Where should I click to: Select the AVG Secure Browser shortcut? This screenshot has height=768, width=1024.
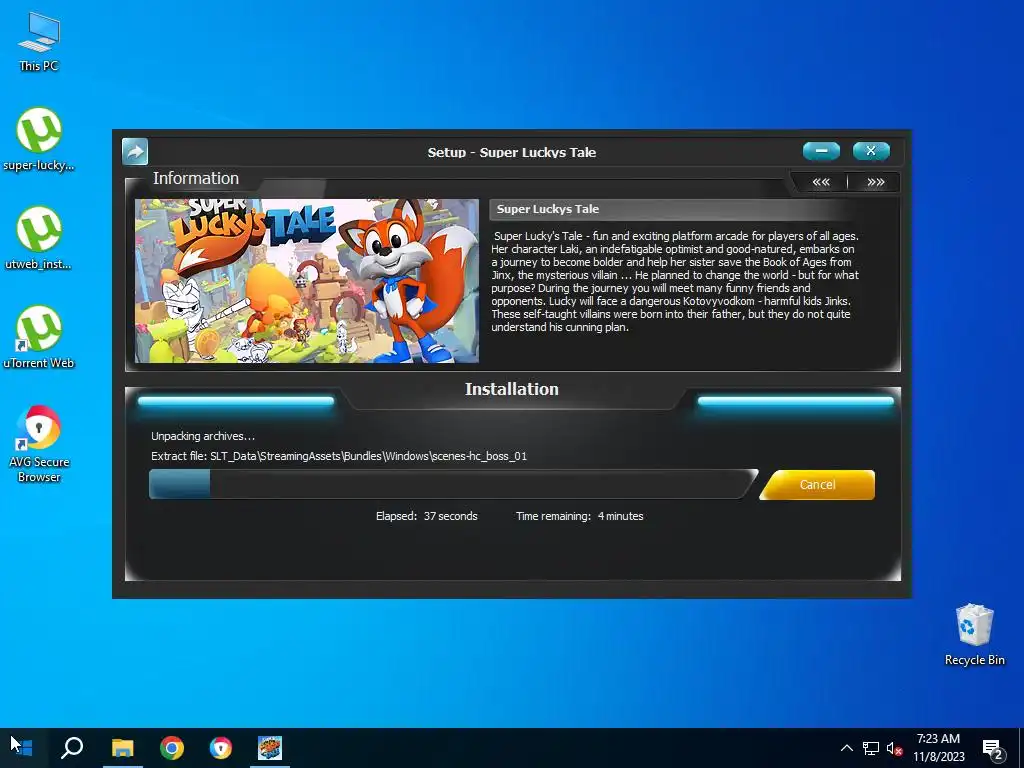(x=39, y=444)
